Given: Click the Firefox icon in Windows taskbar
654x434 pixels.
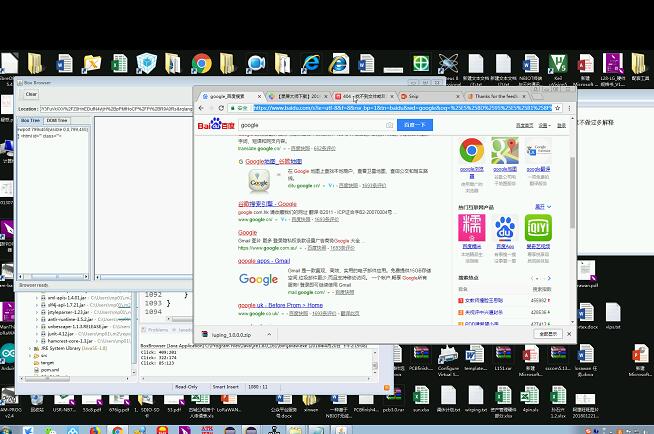Looking at the screenshot, I should [95, 430].
